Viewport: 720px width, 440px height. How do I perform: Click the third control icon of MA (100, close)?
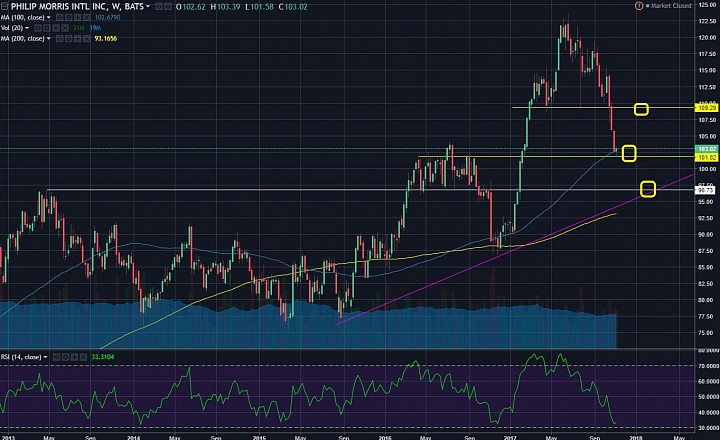point(77,17)
